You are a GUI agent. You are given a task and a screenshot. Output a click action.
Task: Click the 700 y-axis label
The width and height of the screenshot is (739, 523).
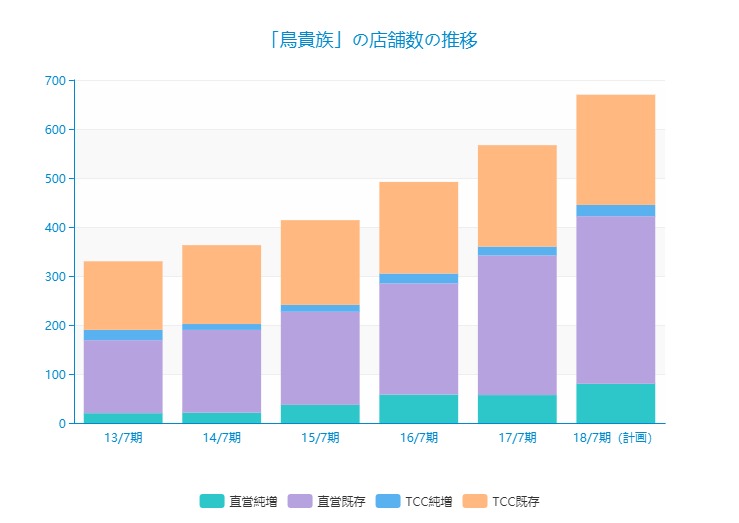point(55,81)
